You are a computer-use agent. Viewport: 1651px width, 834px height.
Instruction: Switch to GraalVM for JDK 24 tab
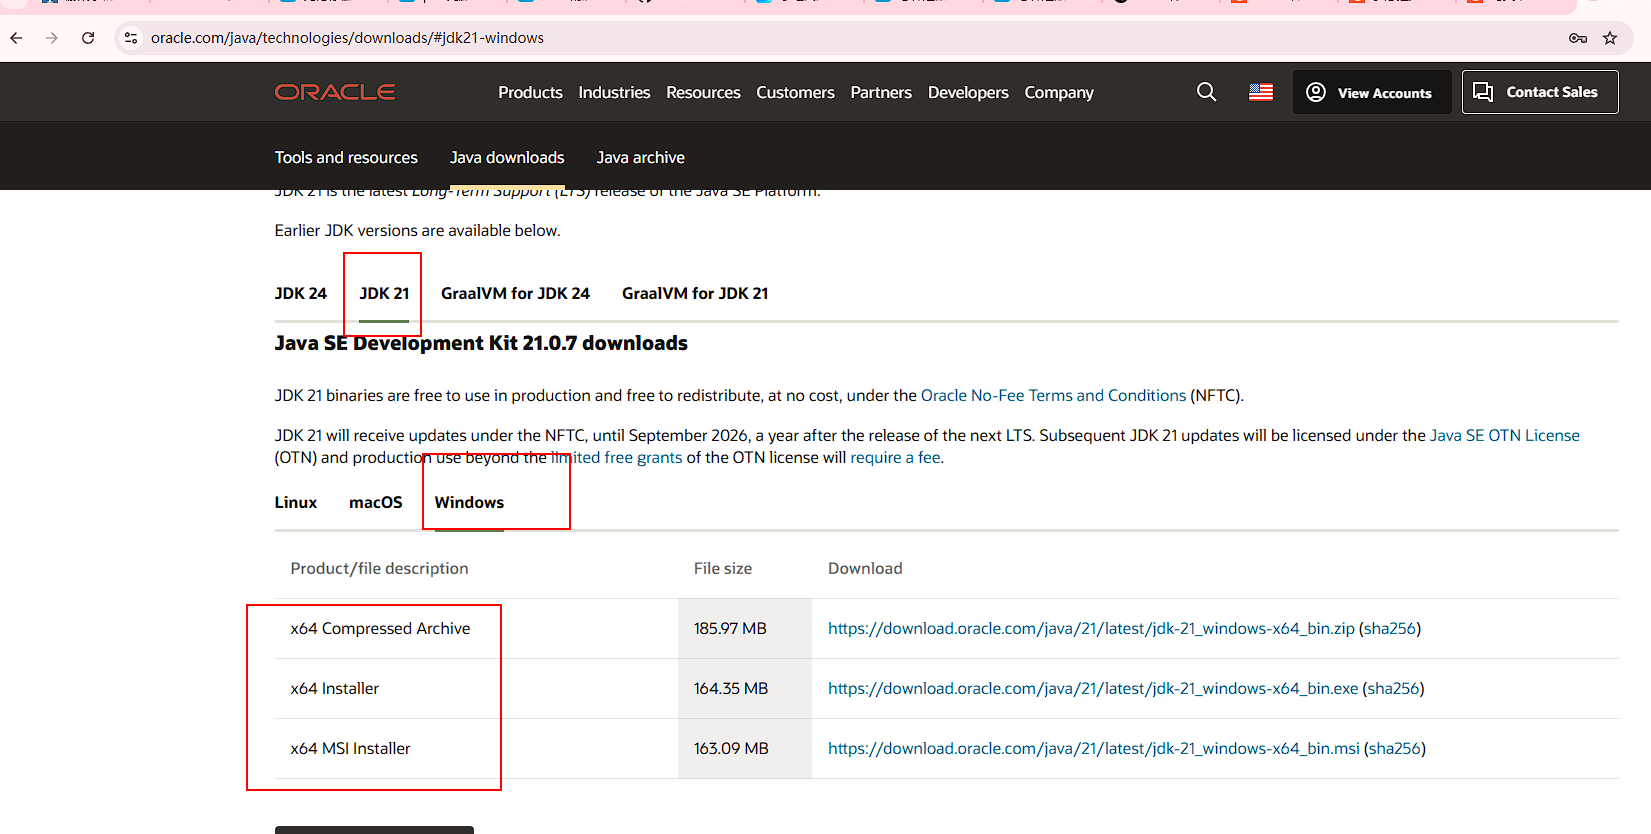point(515,293)
